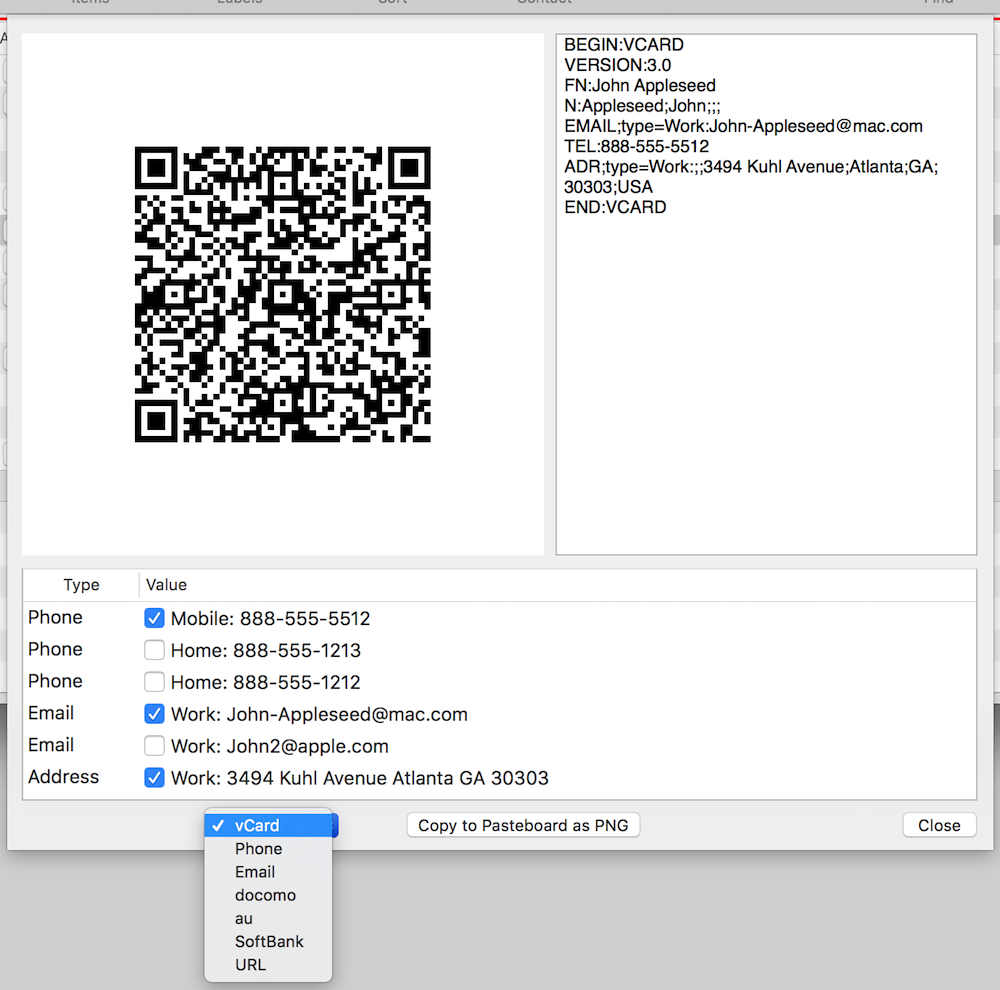The width and height of the screenshot is (1000, 990).
Task: Select SoftBank from the format popup menu
Action: [268, 942]
